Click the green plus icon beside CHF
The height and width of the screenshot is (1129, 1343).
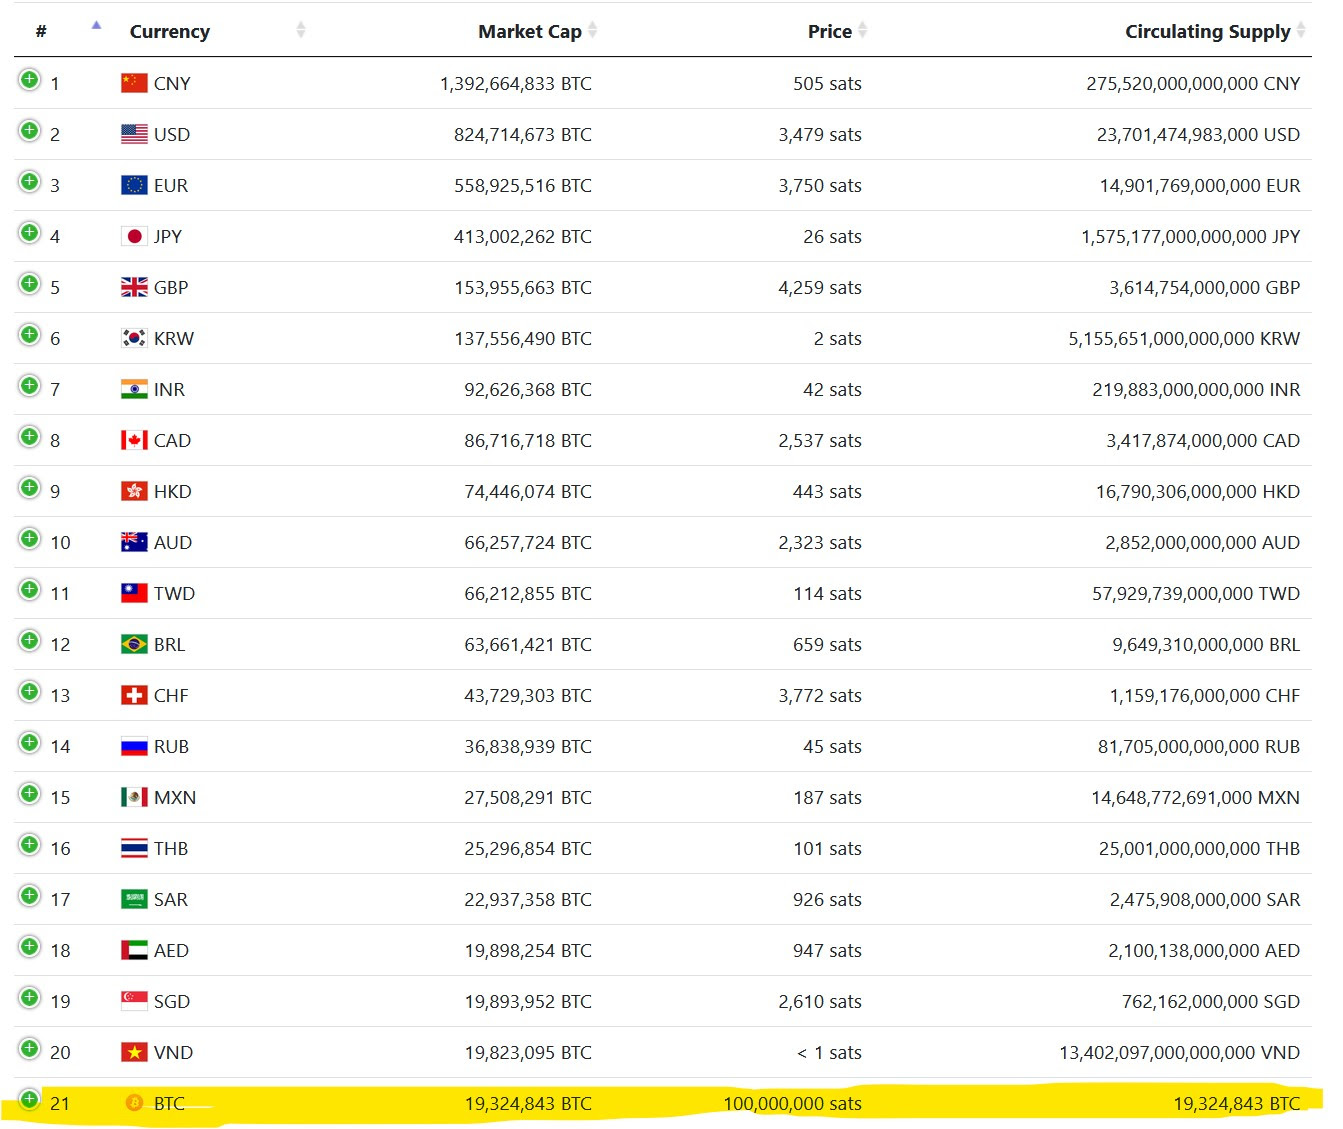point(30,692)
